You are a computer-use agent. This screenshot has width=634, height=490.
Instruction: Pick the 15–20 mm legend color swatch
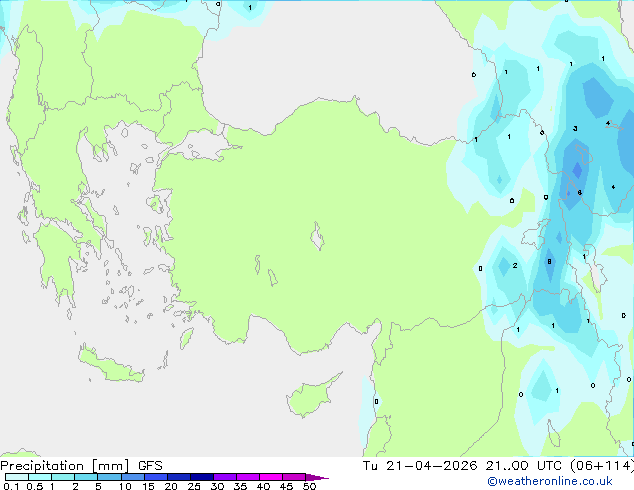156,477
